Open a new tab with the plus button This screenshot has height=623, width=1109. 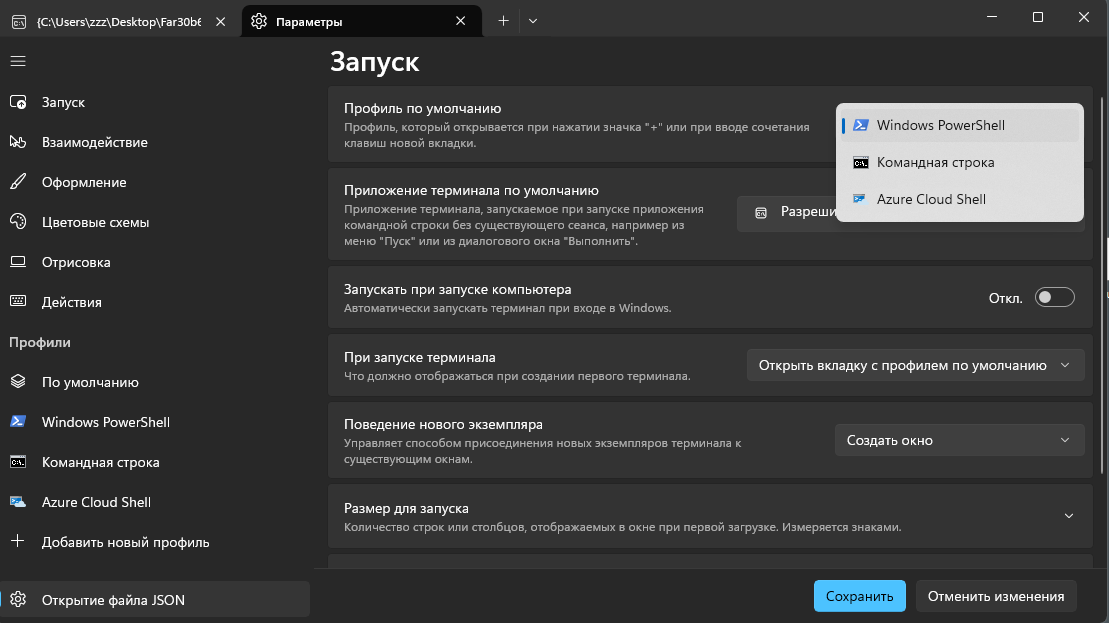[503, 21]
